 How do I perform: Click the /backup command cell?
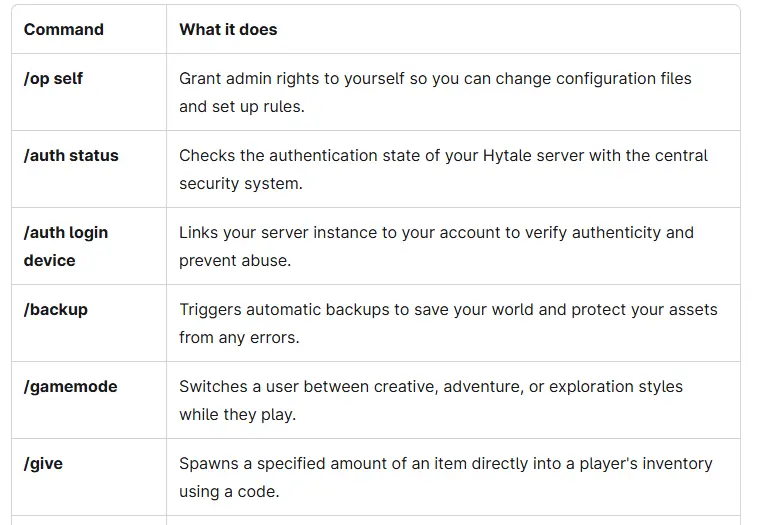[56, 309]
